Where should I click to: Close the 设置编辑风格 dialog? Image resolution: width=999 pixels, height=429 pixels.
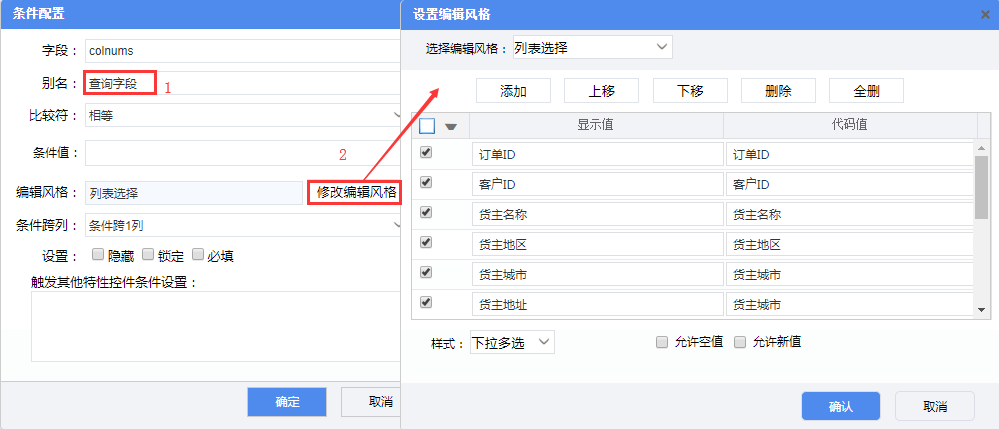(985, 14)
